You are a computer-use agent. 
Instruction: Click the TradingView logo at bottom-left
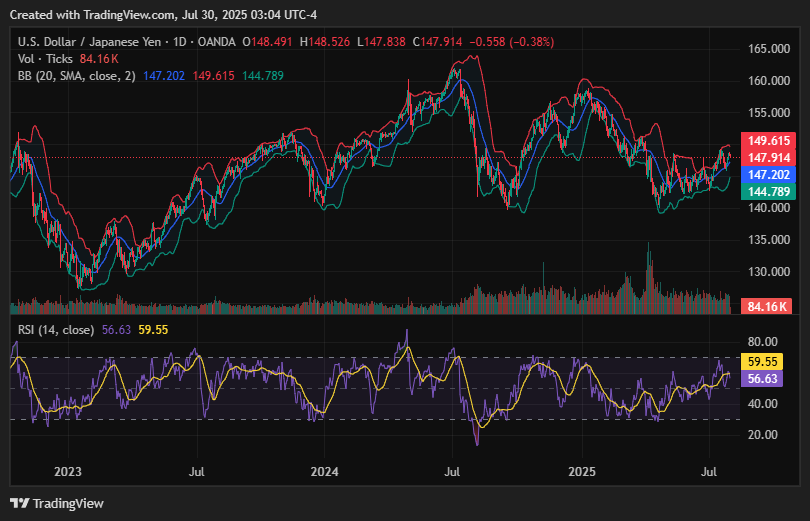(57, 503)
